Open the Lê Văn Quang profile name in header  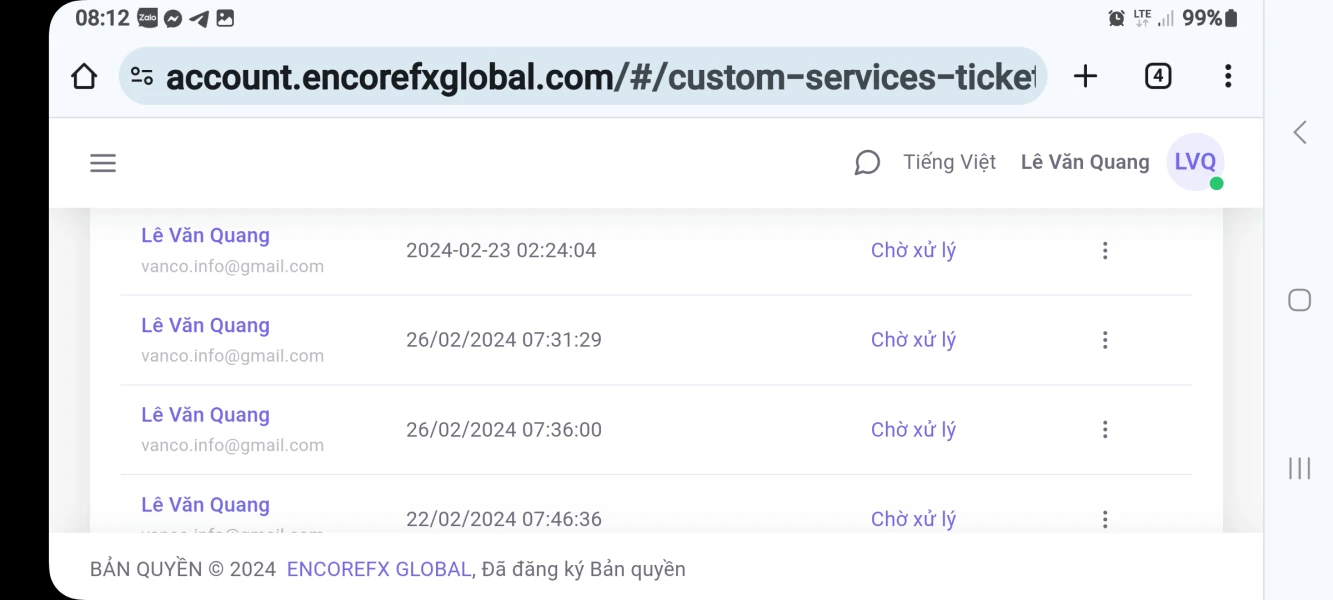point(1085,162)
